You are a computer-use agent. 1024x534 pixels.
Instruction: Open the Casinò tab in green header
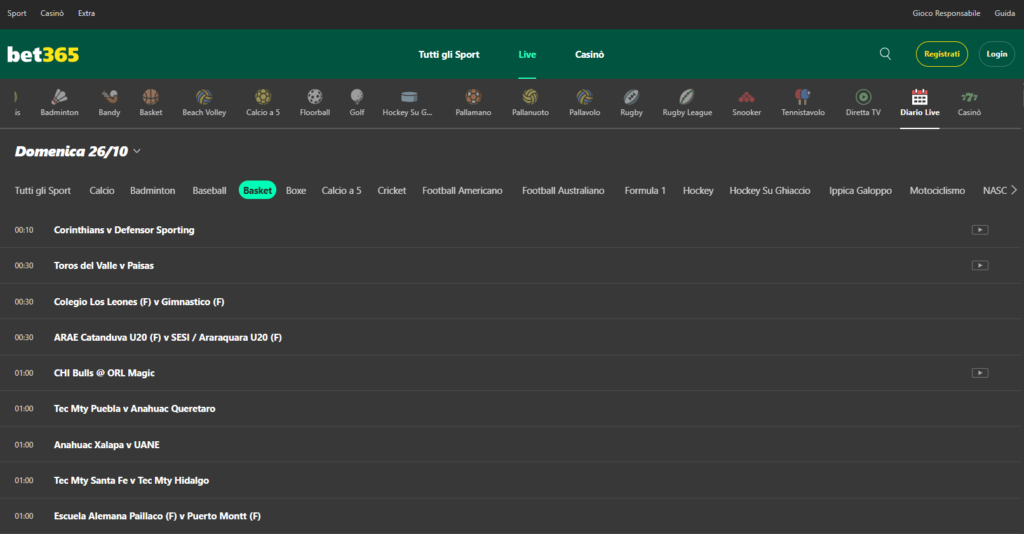[589, 54]
